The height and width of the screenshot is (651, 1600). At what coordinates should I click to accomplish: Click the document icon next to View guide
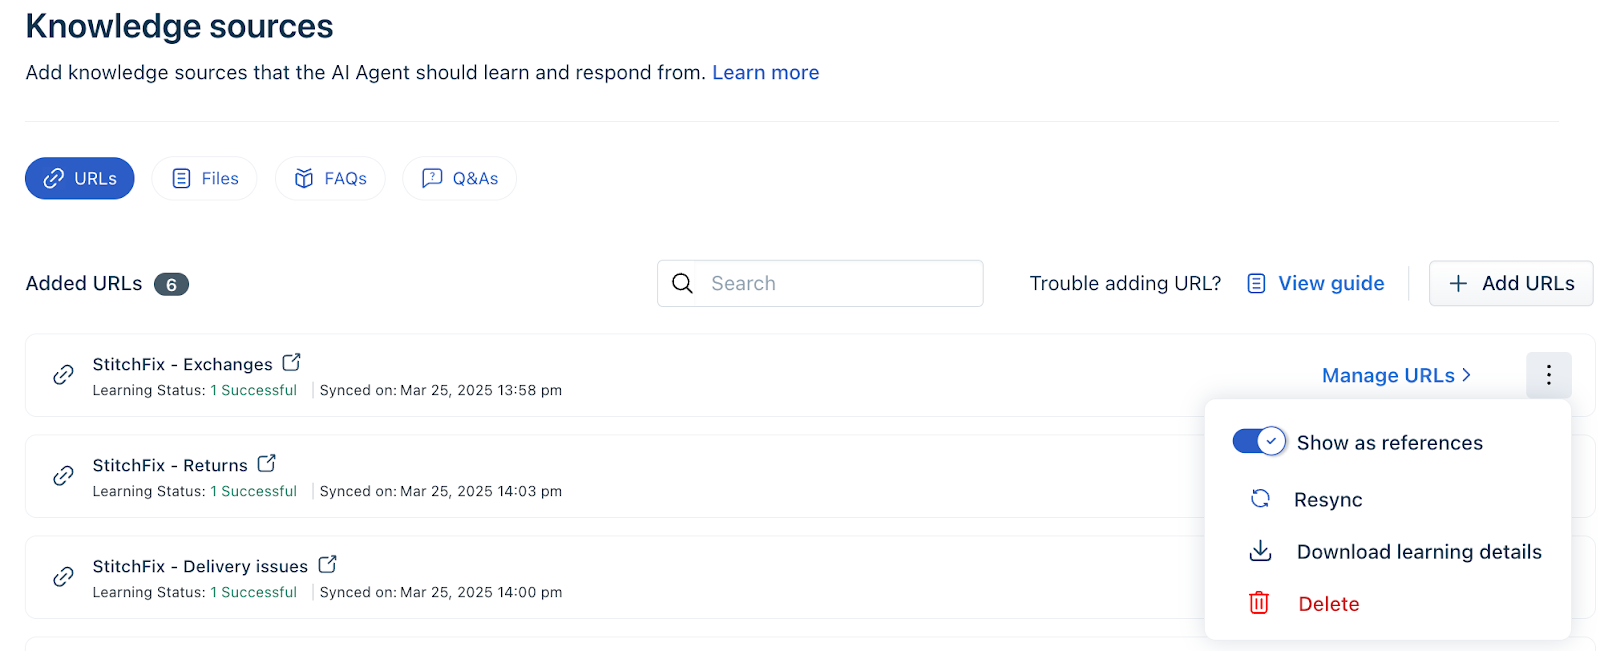click(1256, 283)
